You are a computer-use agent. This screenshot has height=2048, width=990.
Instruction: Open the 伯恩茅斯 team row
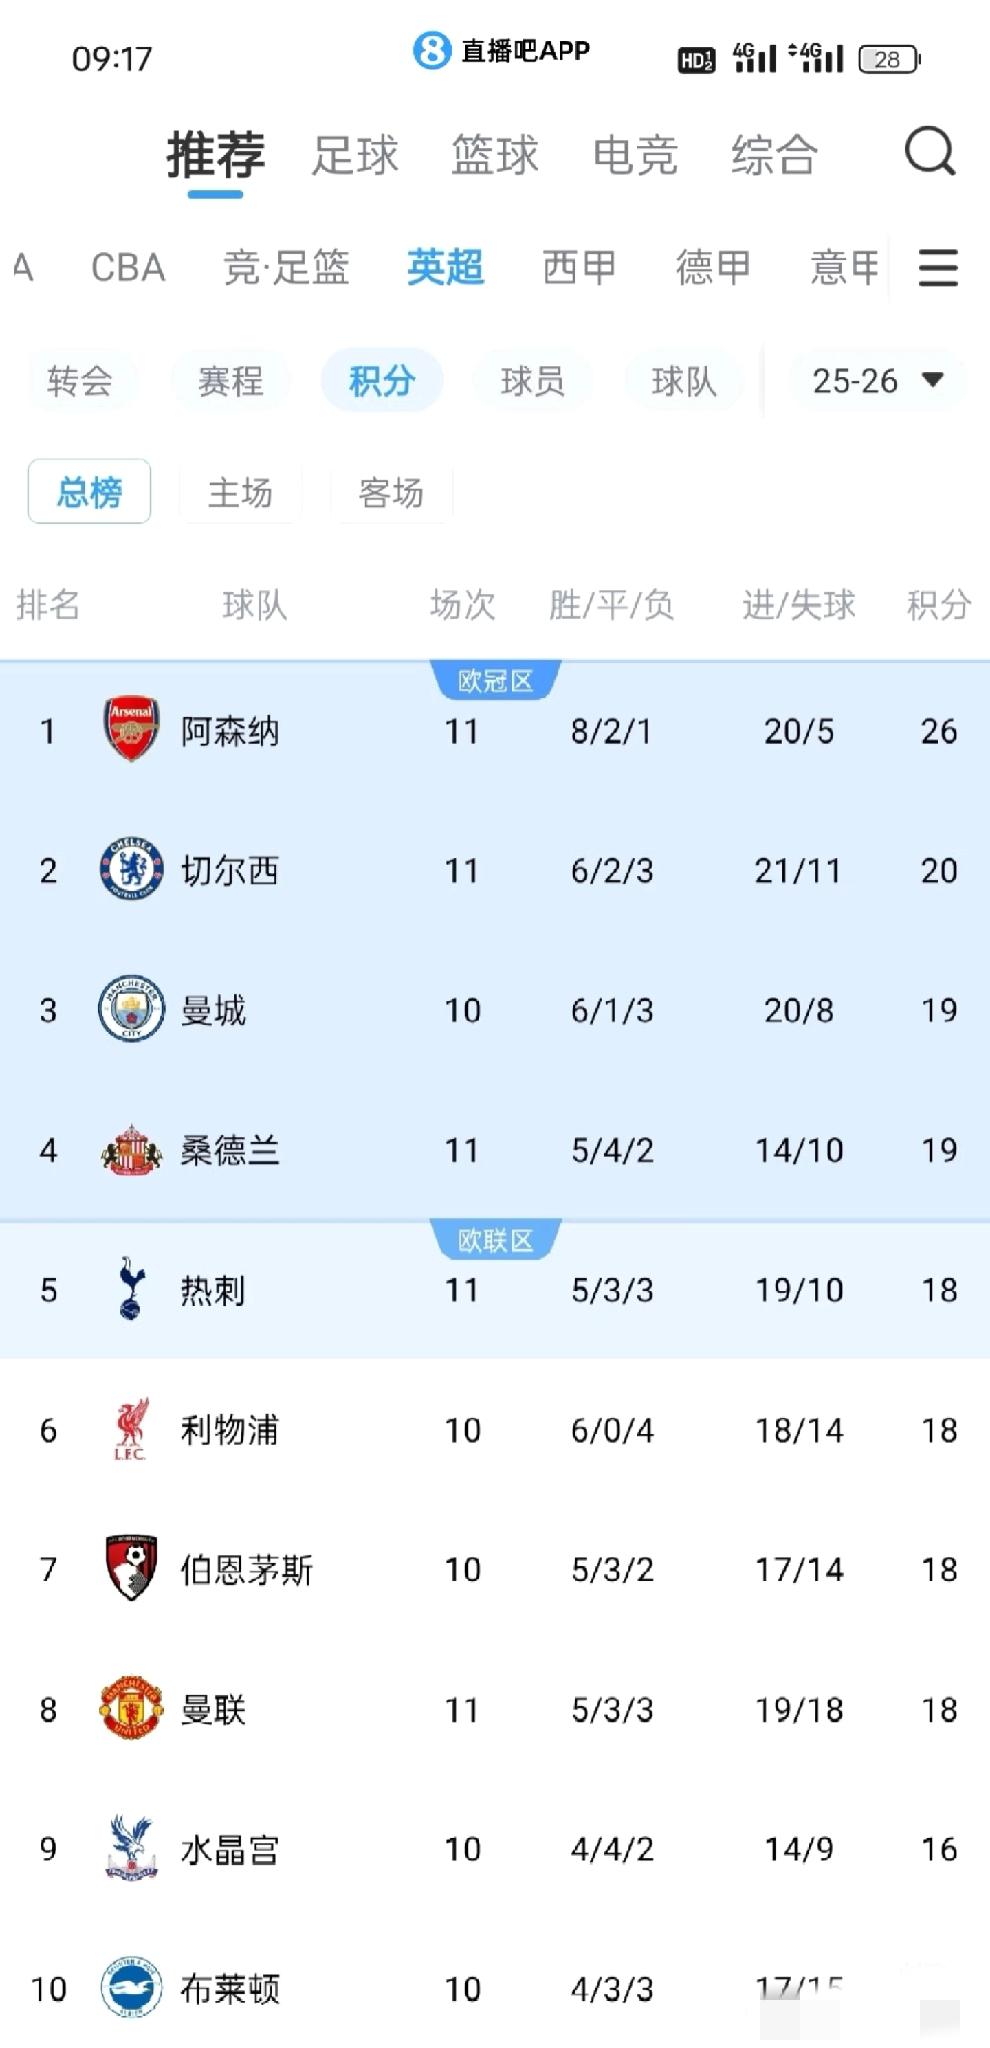(246, 1570)
